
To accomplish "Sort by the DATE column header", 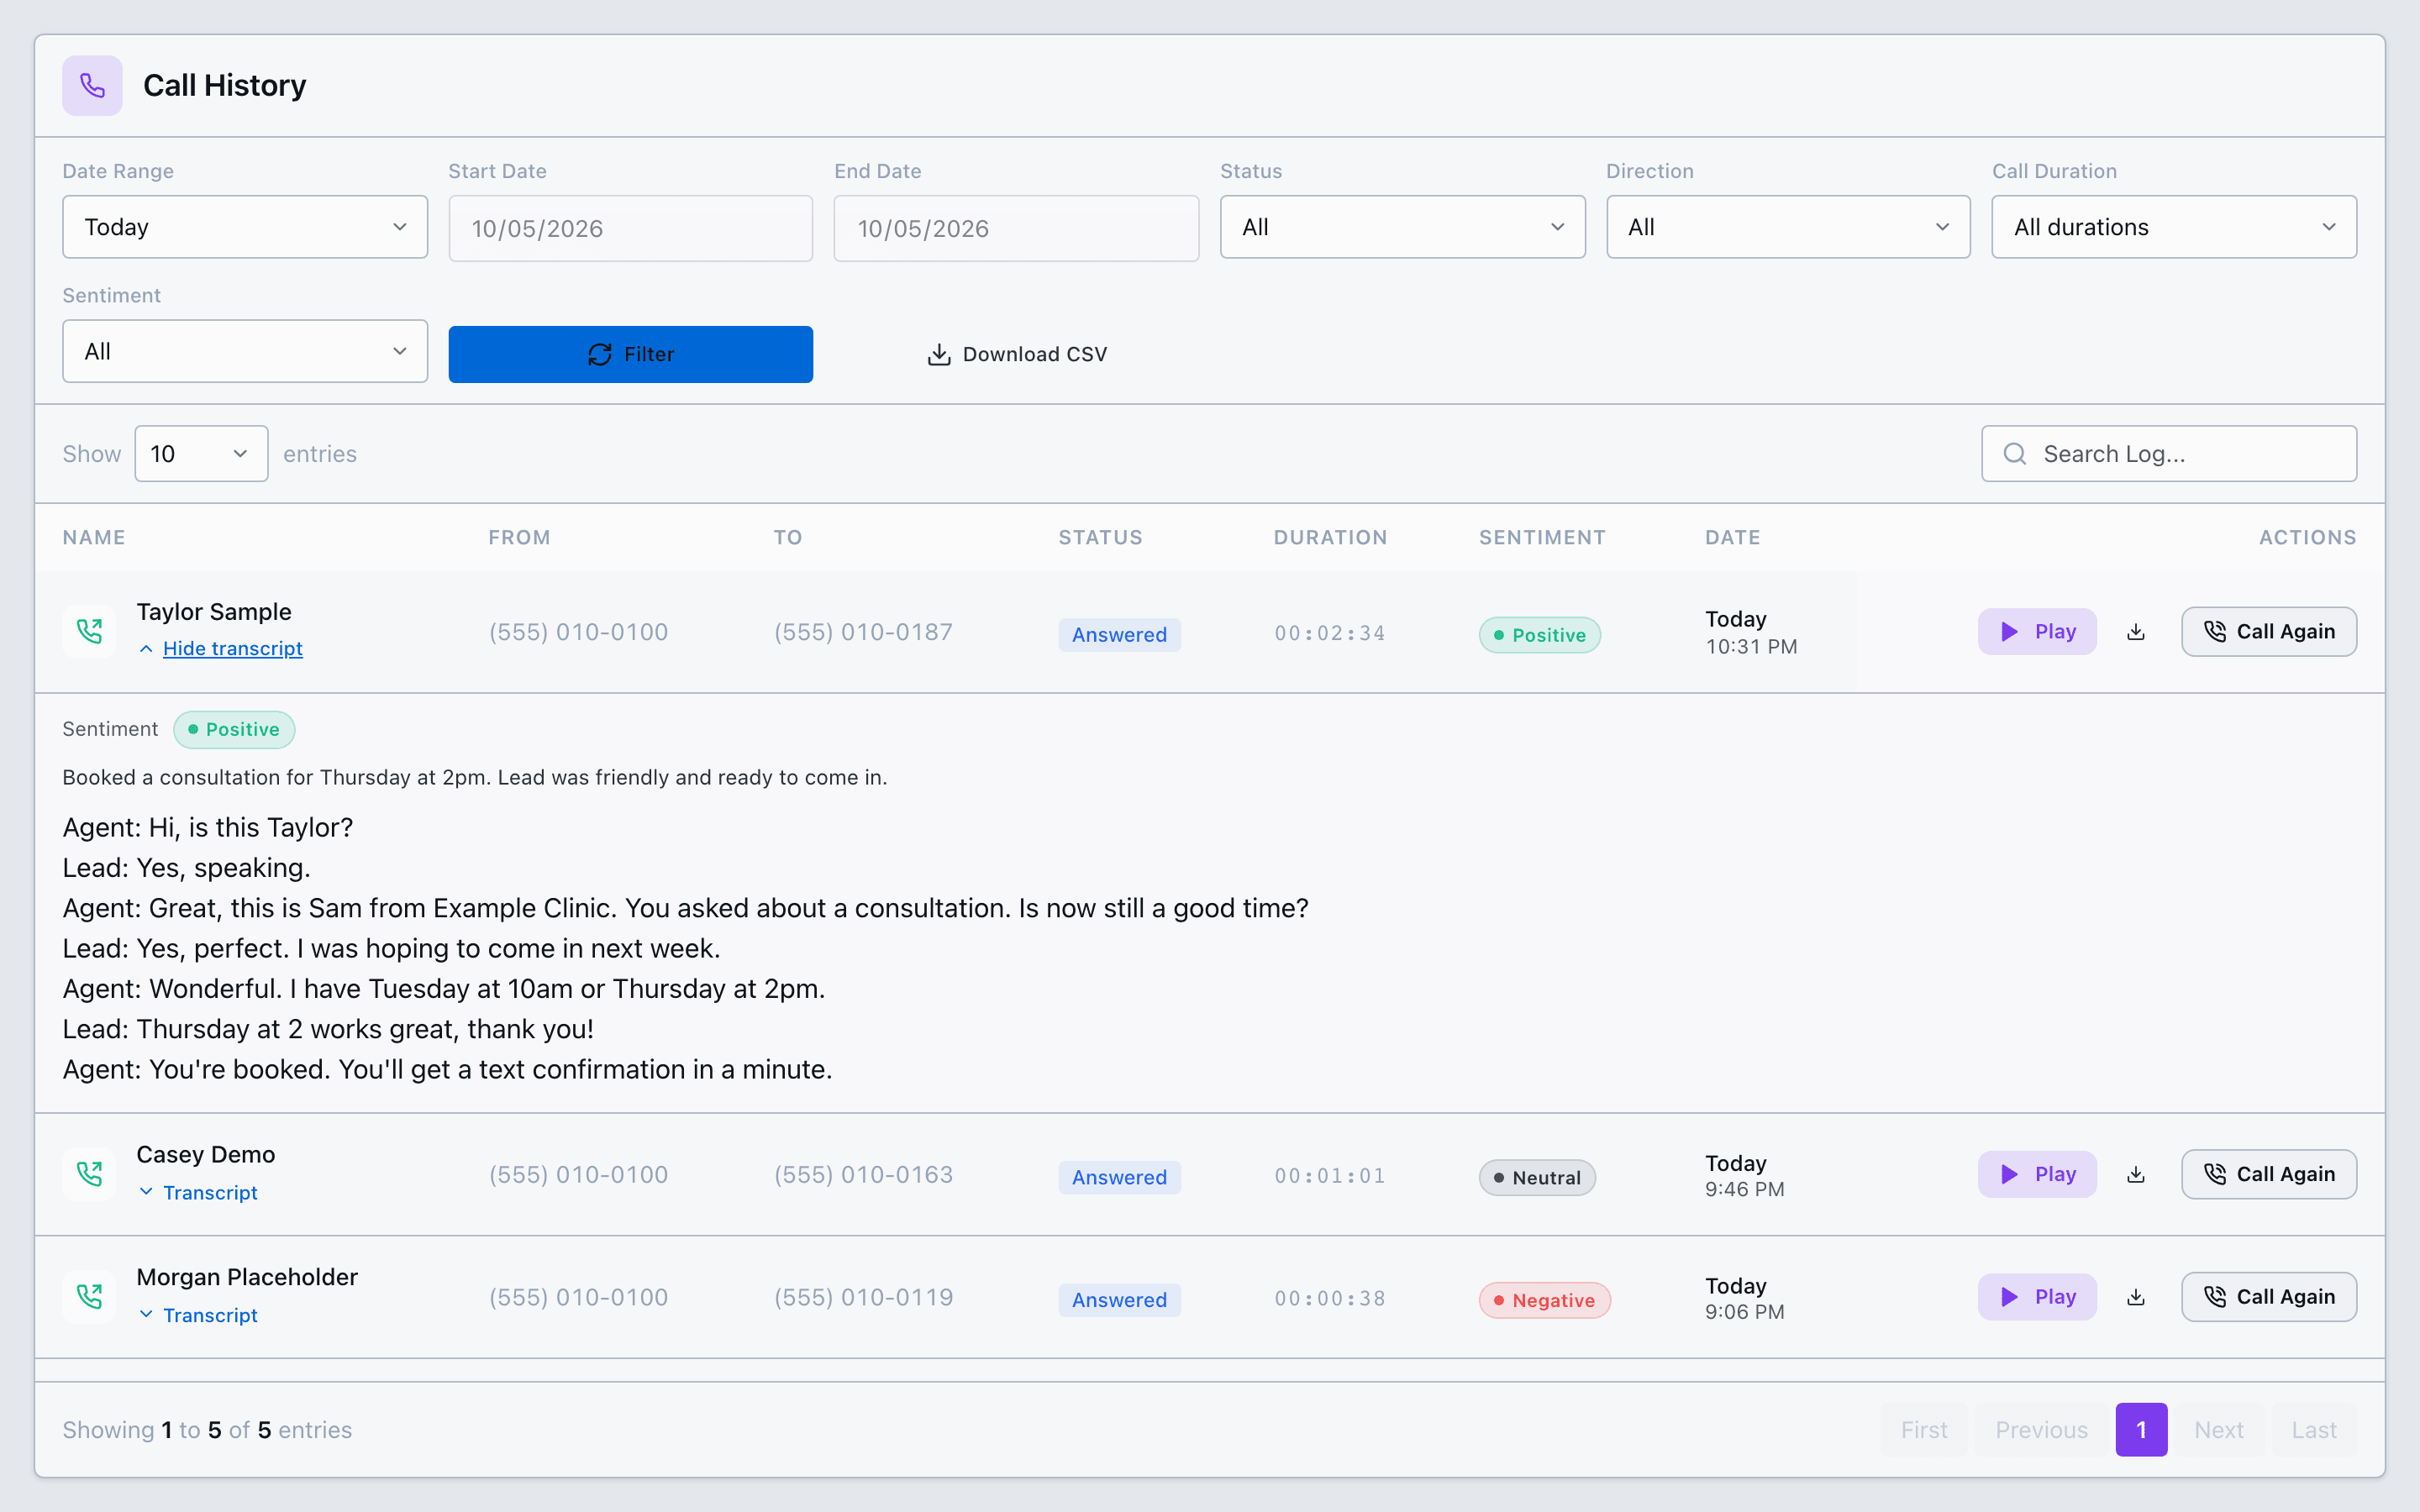I will click(x=1732, y=537).
